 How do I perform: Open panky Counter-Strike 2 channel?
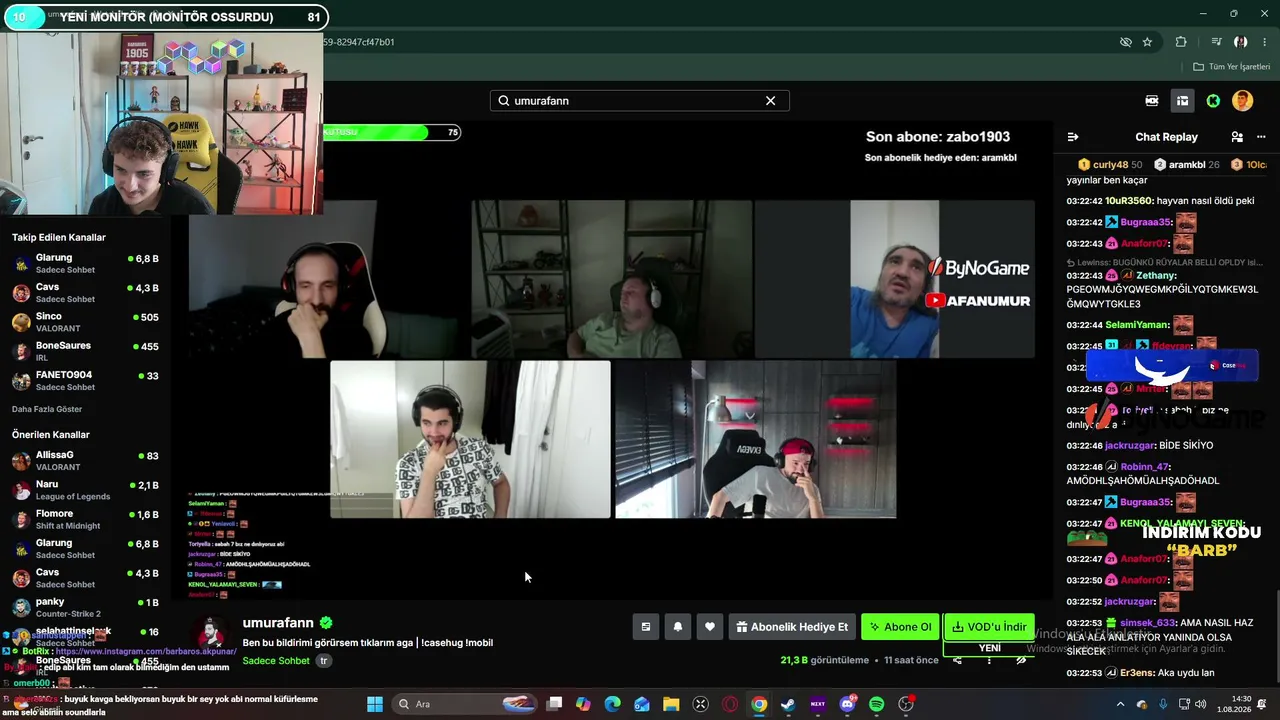pyautogui.click(x=85, y=608)
